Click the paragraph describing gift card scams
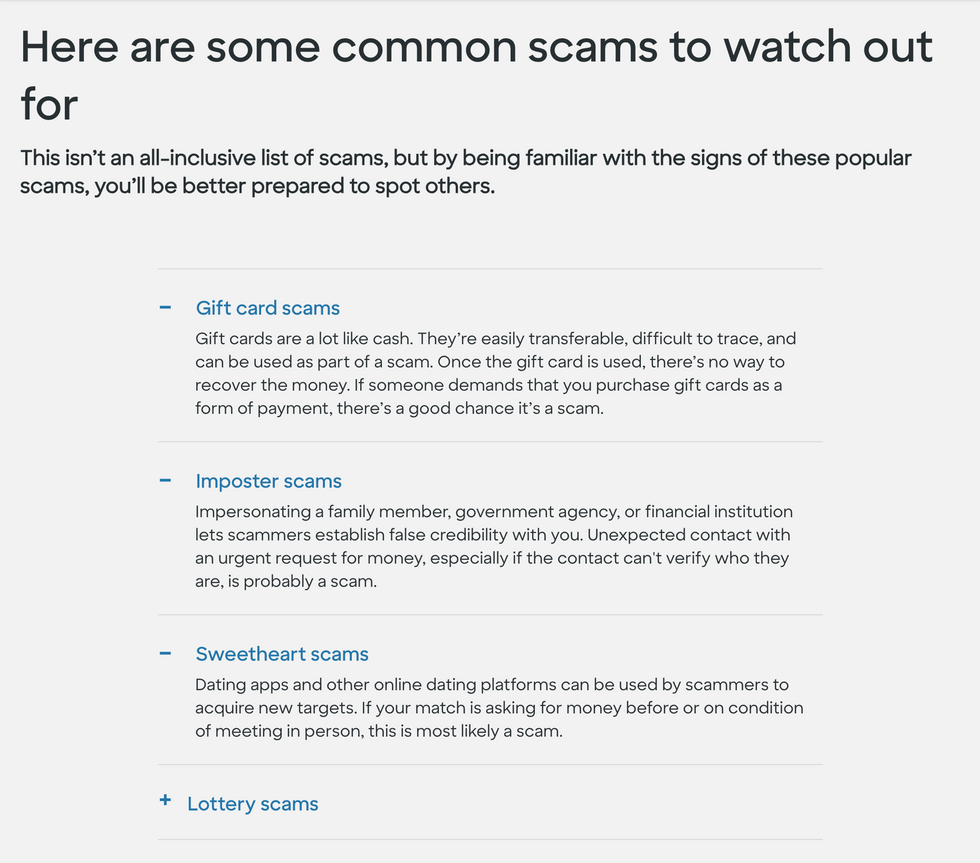 (496, 374)
